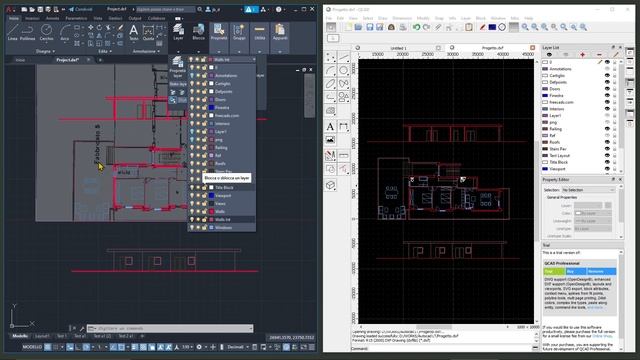Select the QCAD image insert tool
Screen dimensions: 640x360
pos(330,140)
